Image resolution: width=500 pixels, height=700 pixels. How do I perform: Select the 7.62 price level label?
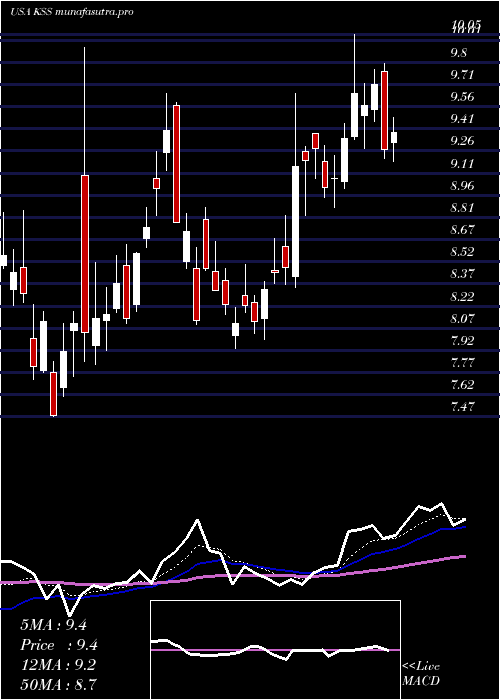point(462,385)
